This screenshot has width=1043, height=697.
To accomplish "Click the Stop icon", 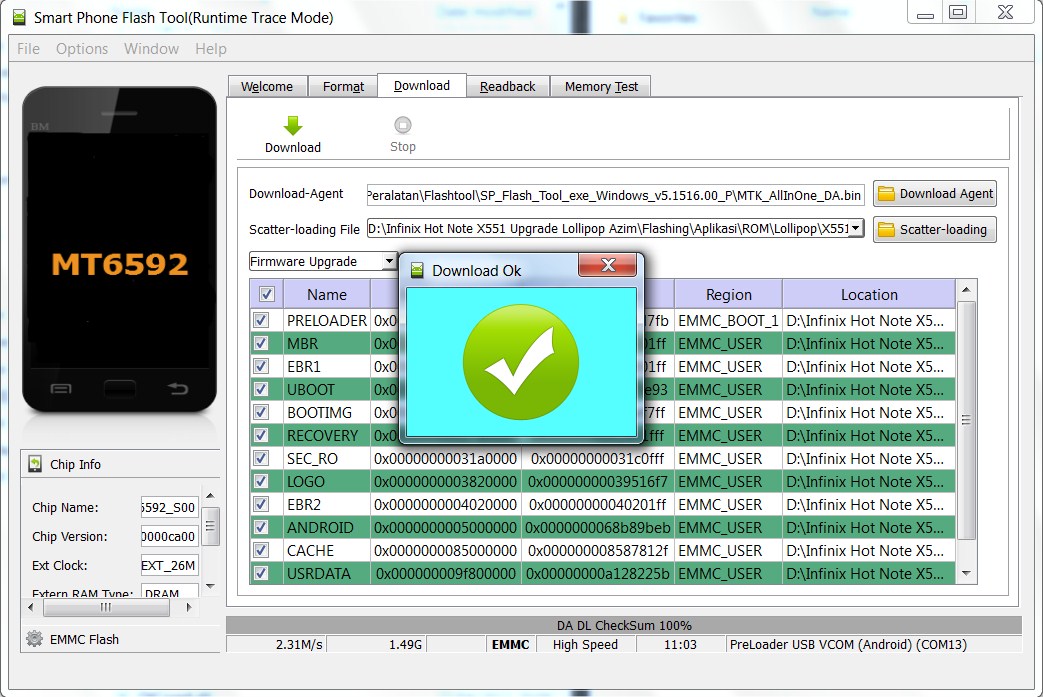I will (402, 125).
